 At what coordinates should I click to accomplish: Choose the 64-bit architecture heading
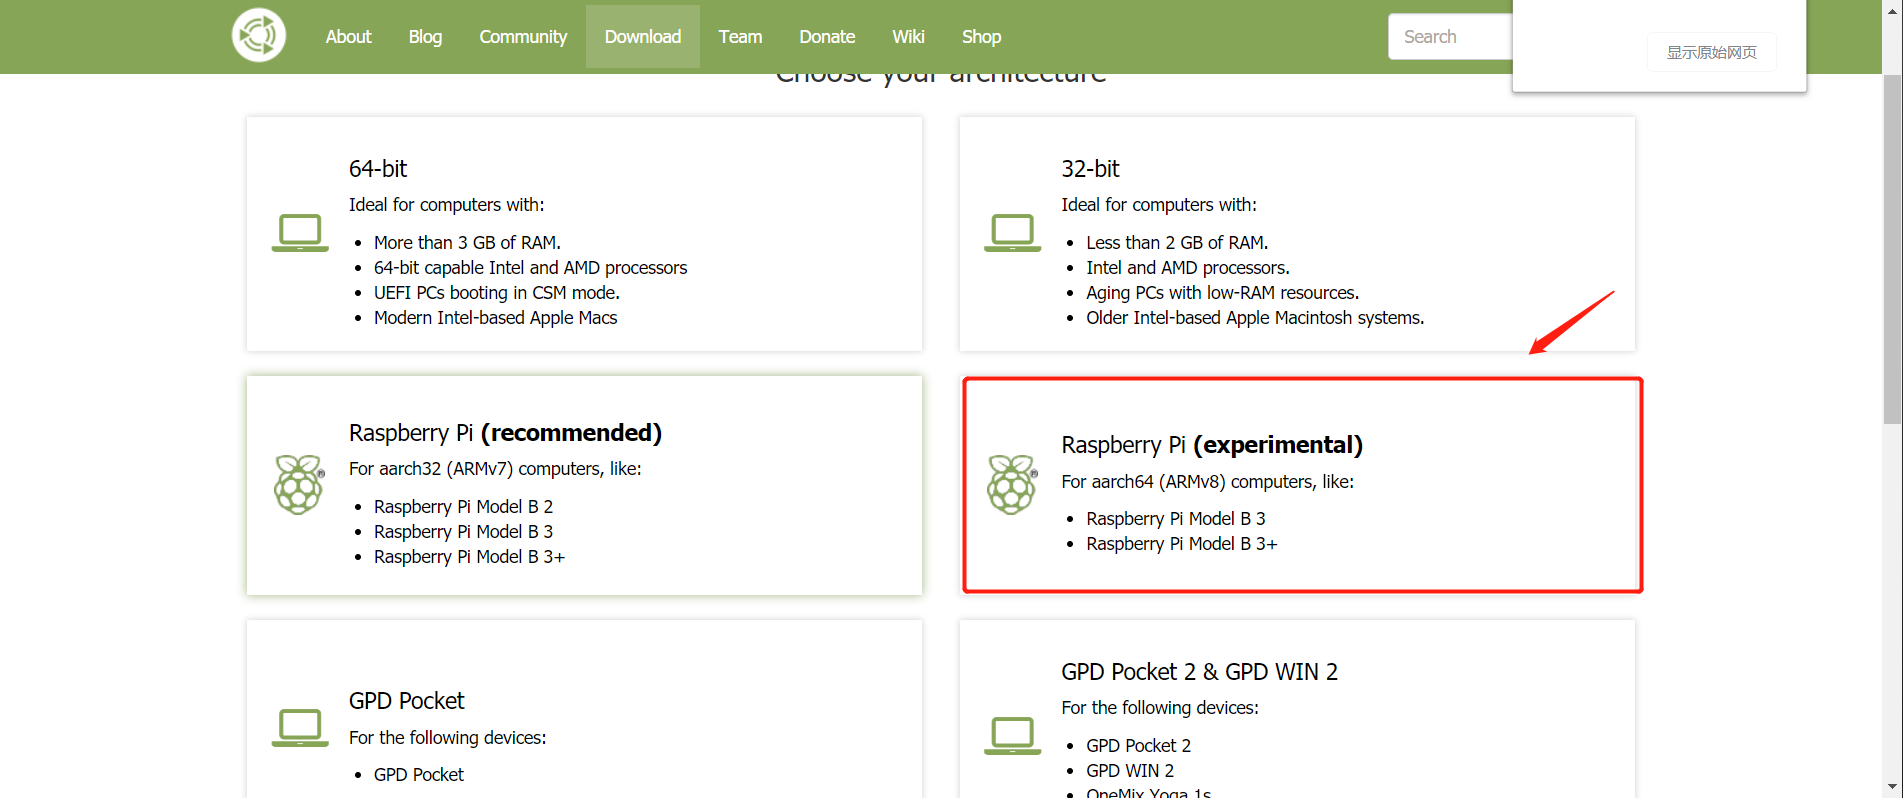click(378, 169)
